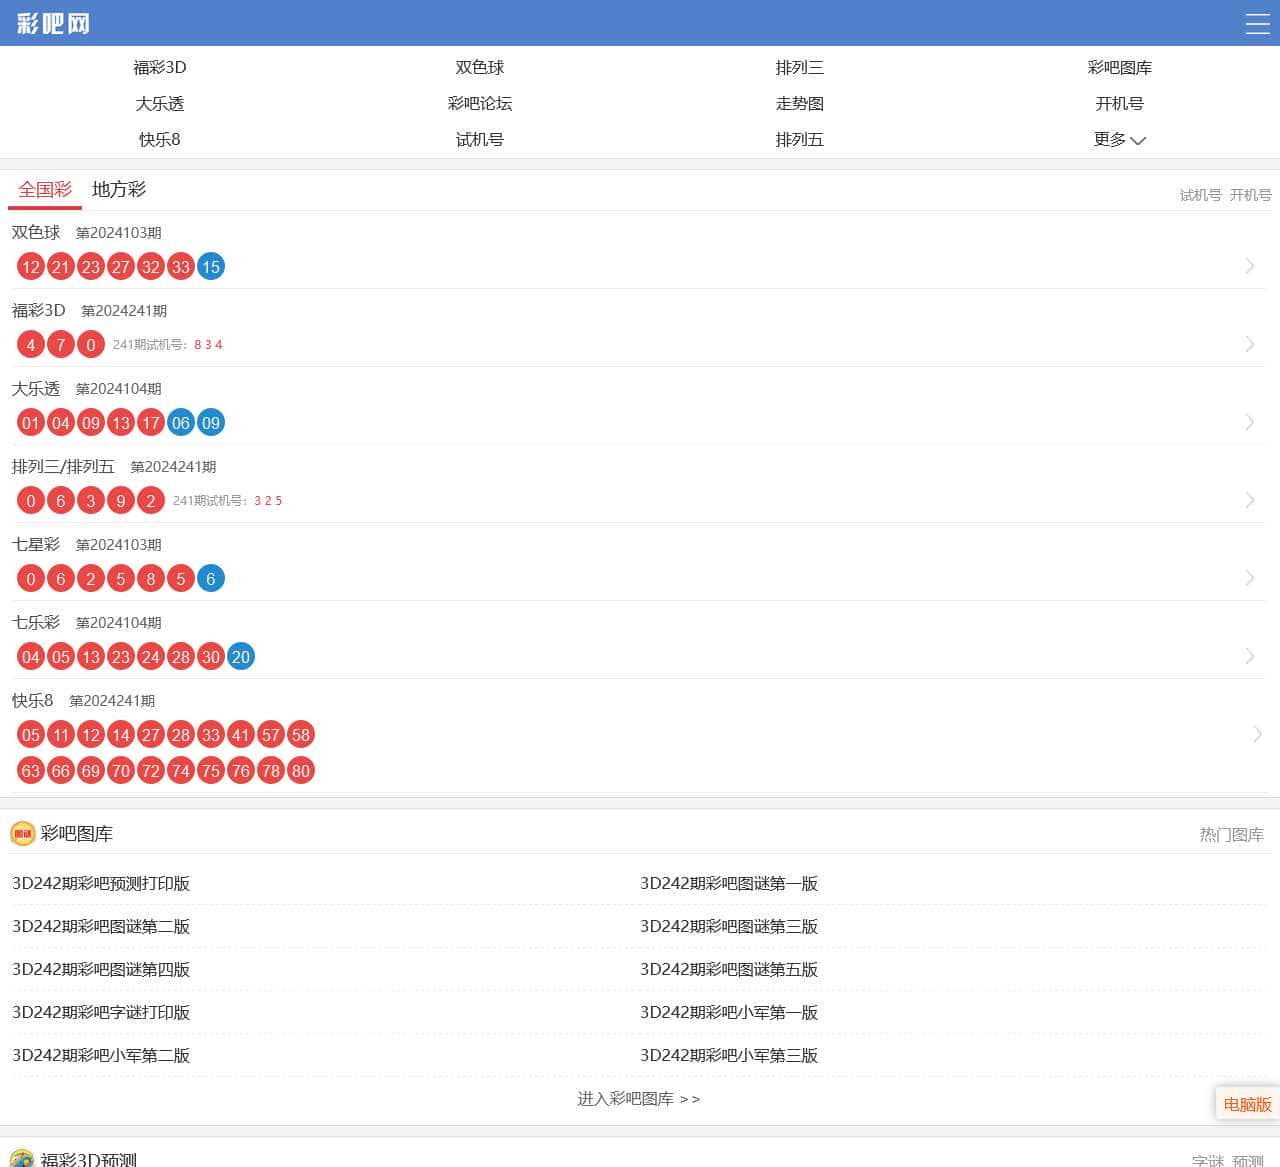This screenshot has height=1167, width=1280.
Task: Open 3D242期彩吧图谜第三版
Action: (729, 926)
